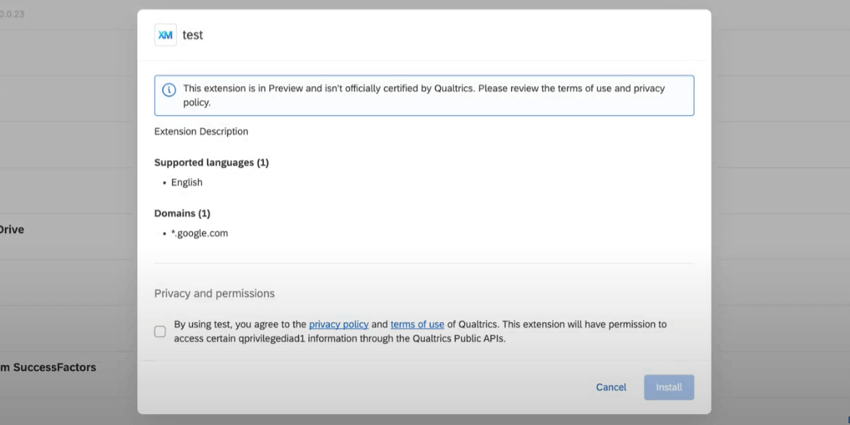Click the XM logo icon
Image resolution: width=850 pixels, height=425 pixels.
[x=165, y=35]
